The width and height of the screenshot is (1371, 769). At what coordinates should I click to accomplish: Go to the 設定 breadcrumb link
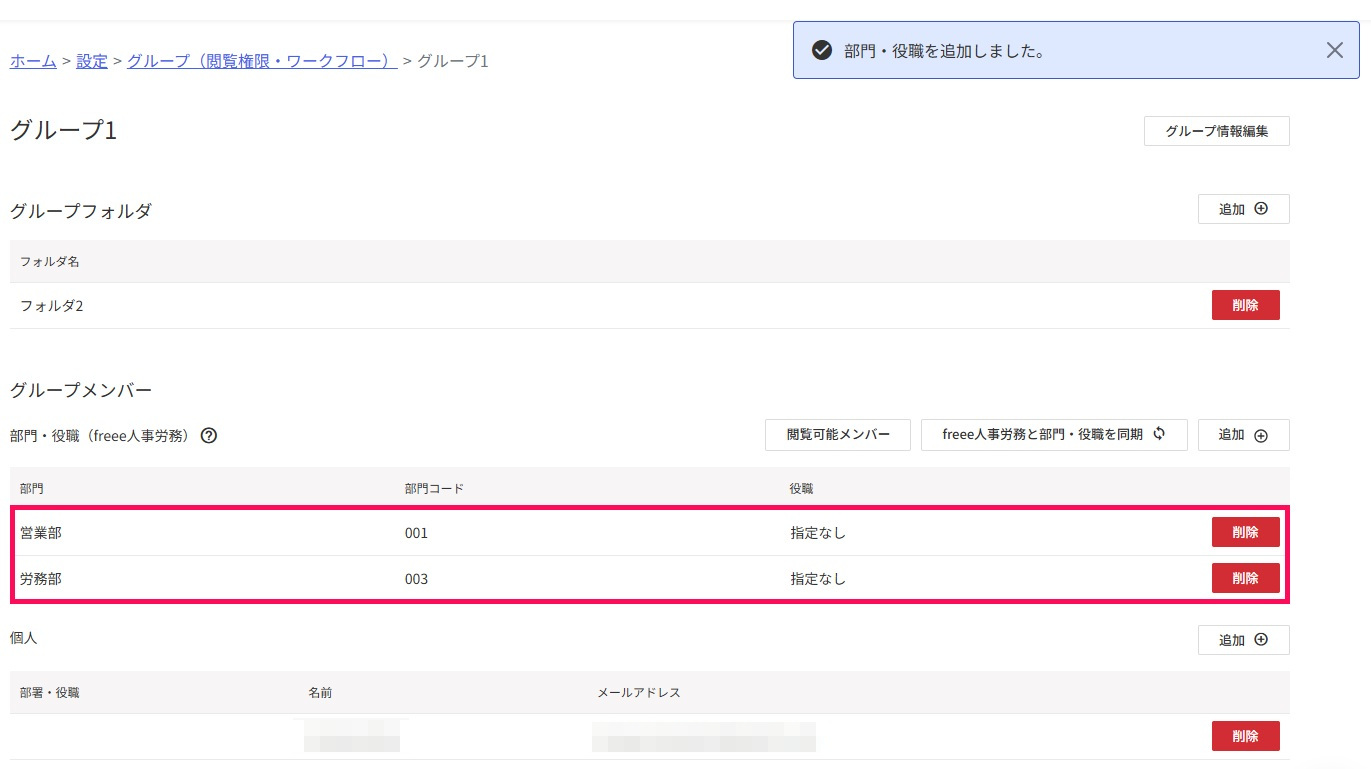click(92, 61)
